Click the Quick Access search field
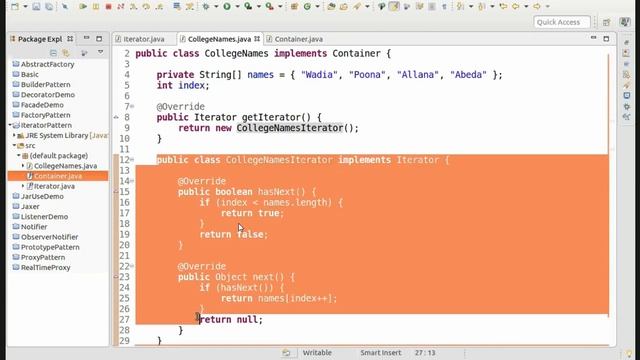 [x=562, y=22]
